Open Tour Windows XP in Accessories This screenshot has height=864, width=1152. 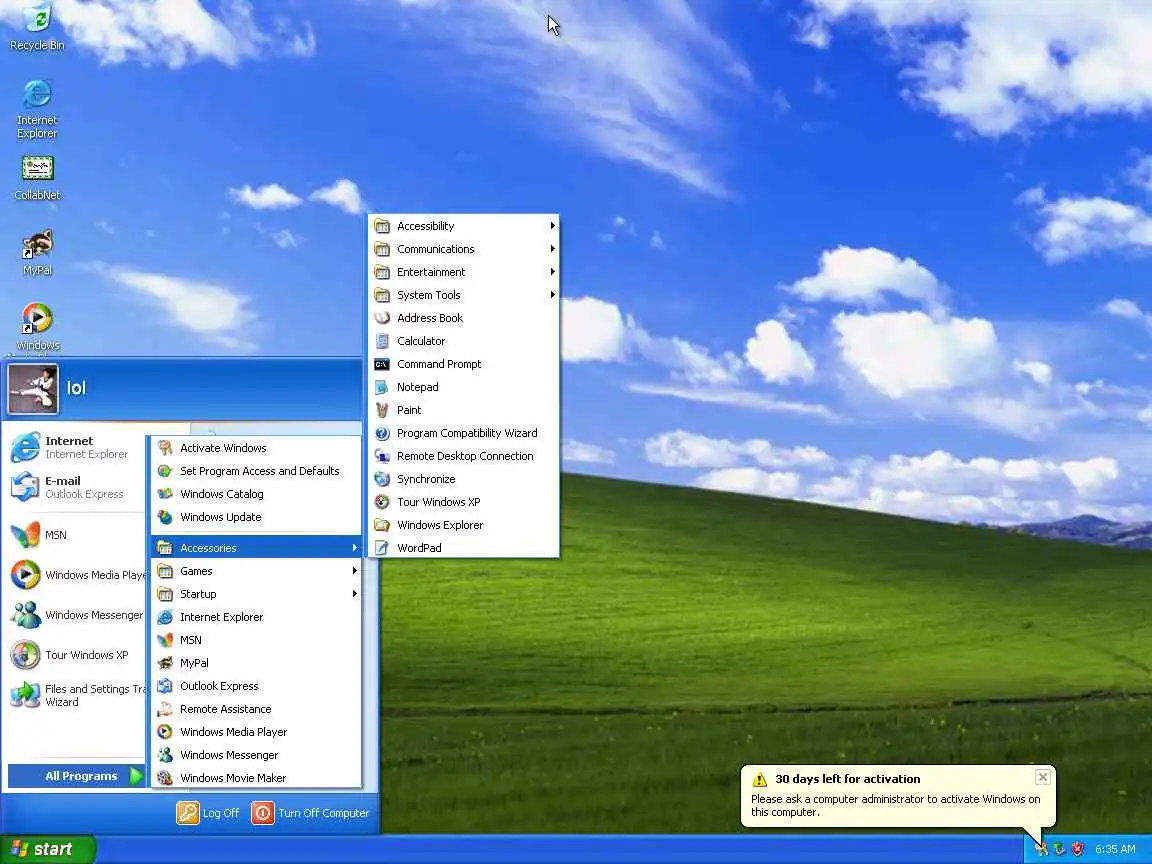[464, 503]
